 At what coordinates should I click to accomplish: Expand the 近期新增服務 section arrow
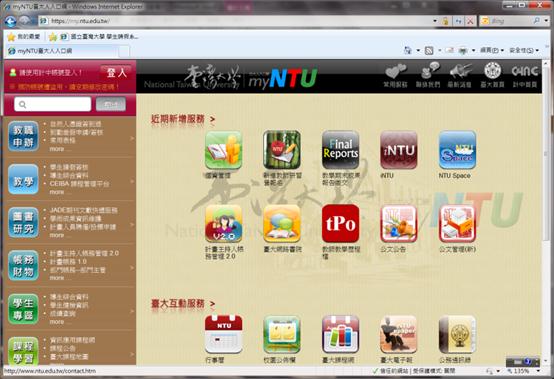[x=212, y=119]
